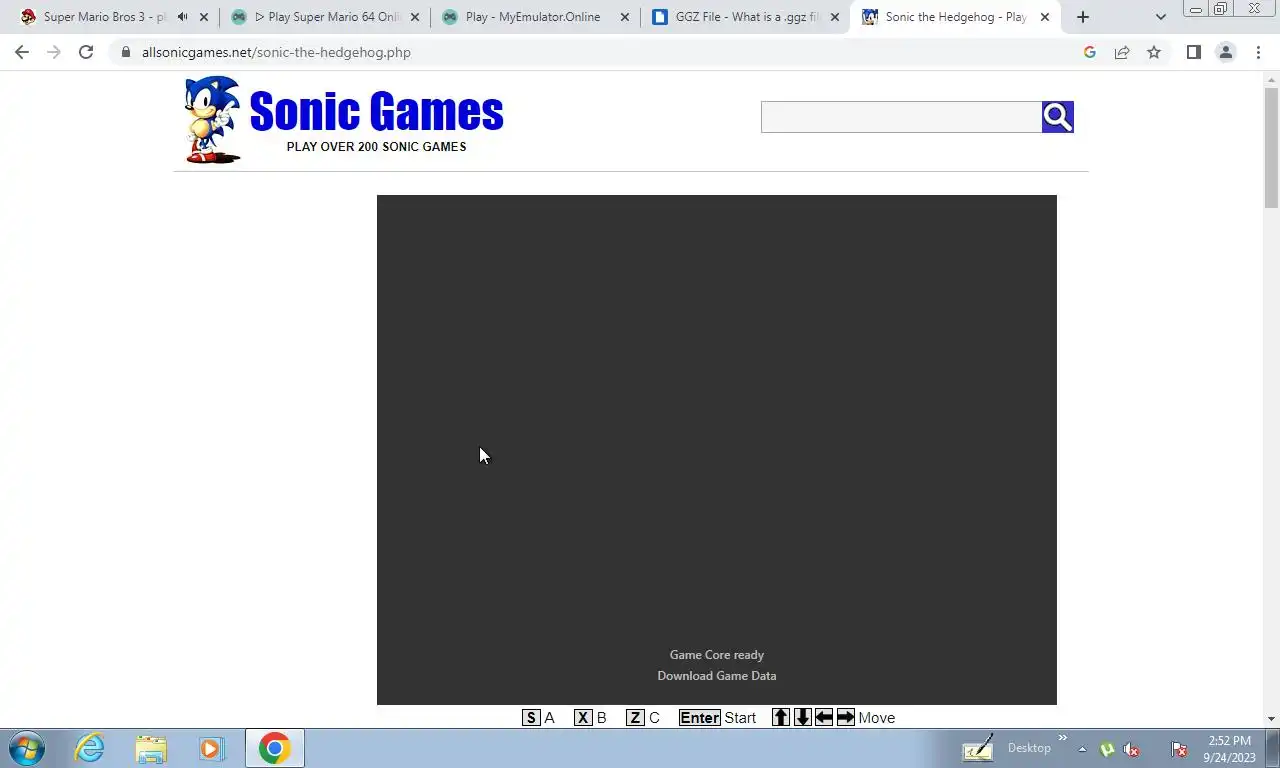Image resolution: width=1280 pixels, height=768 pixels.
Task: Click the Chrome taskbar icon
Action: [274, 748]
